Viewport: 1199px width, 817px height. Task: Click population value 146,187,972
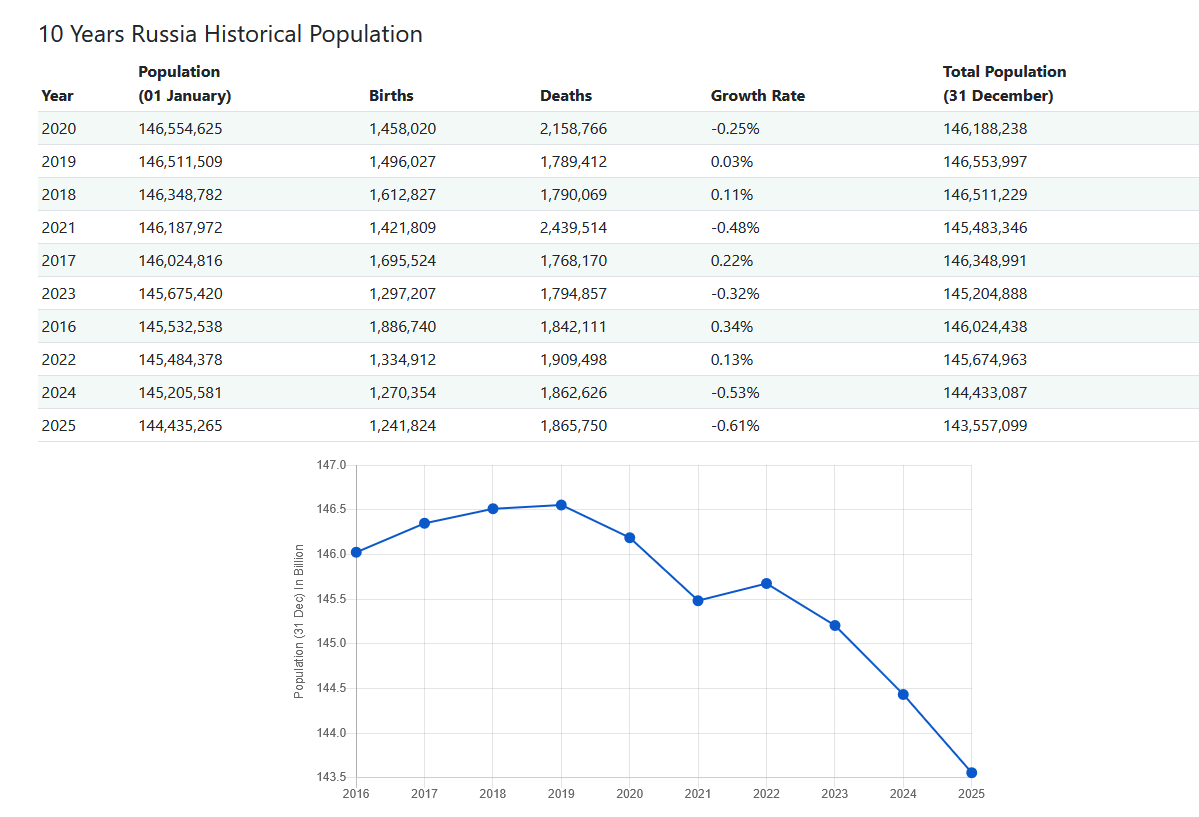[x=180, y=227]
